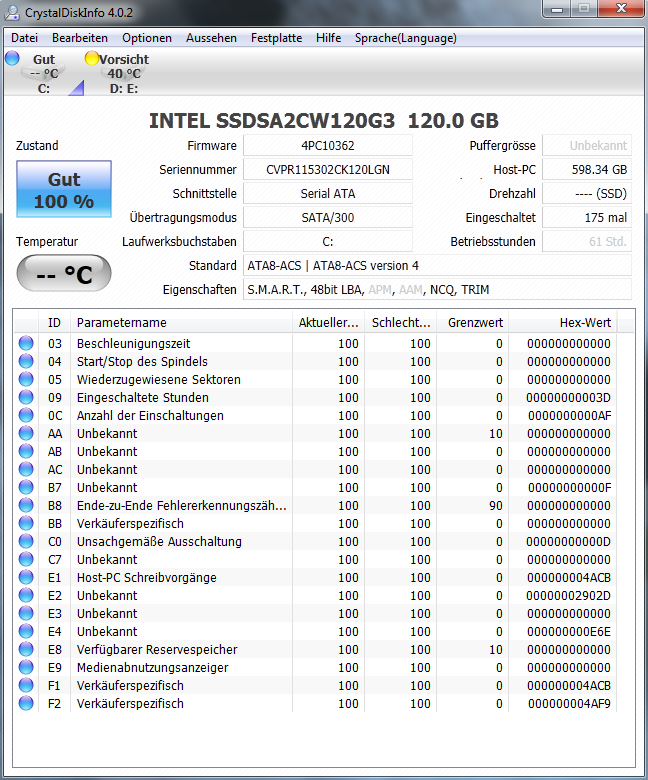The width and height of the screenshot is (648, 780).
Task: Click hex value 00000002902D in row E2
Action: coord(568,595)
